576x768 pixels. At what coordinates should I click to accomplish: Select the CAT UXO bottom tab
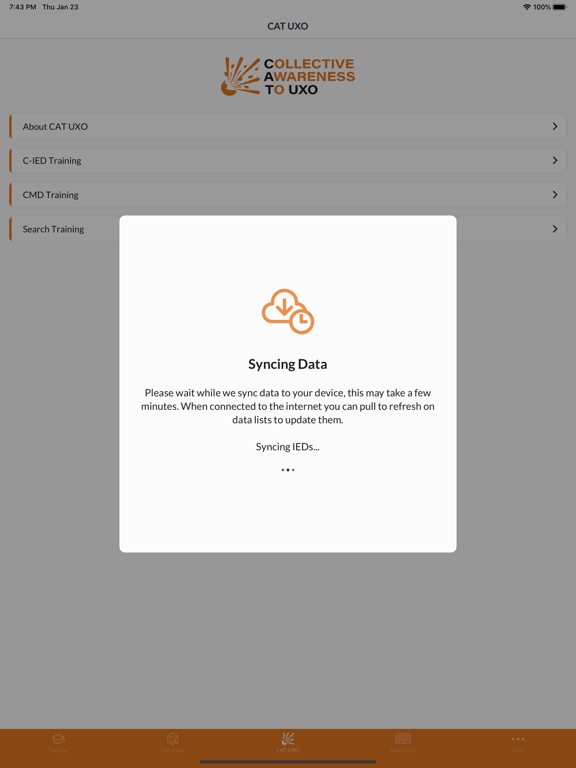[x=288, y=743]
